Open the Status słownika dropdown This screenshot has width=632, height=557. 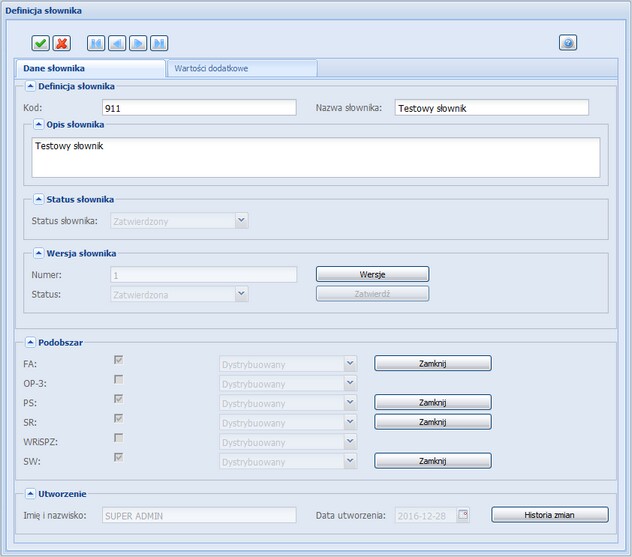pyautogui.click(x=241, y=220)
